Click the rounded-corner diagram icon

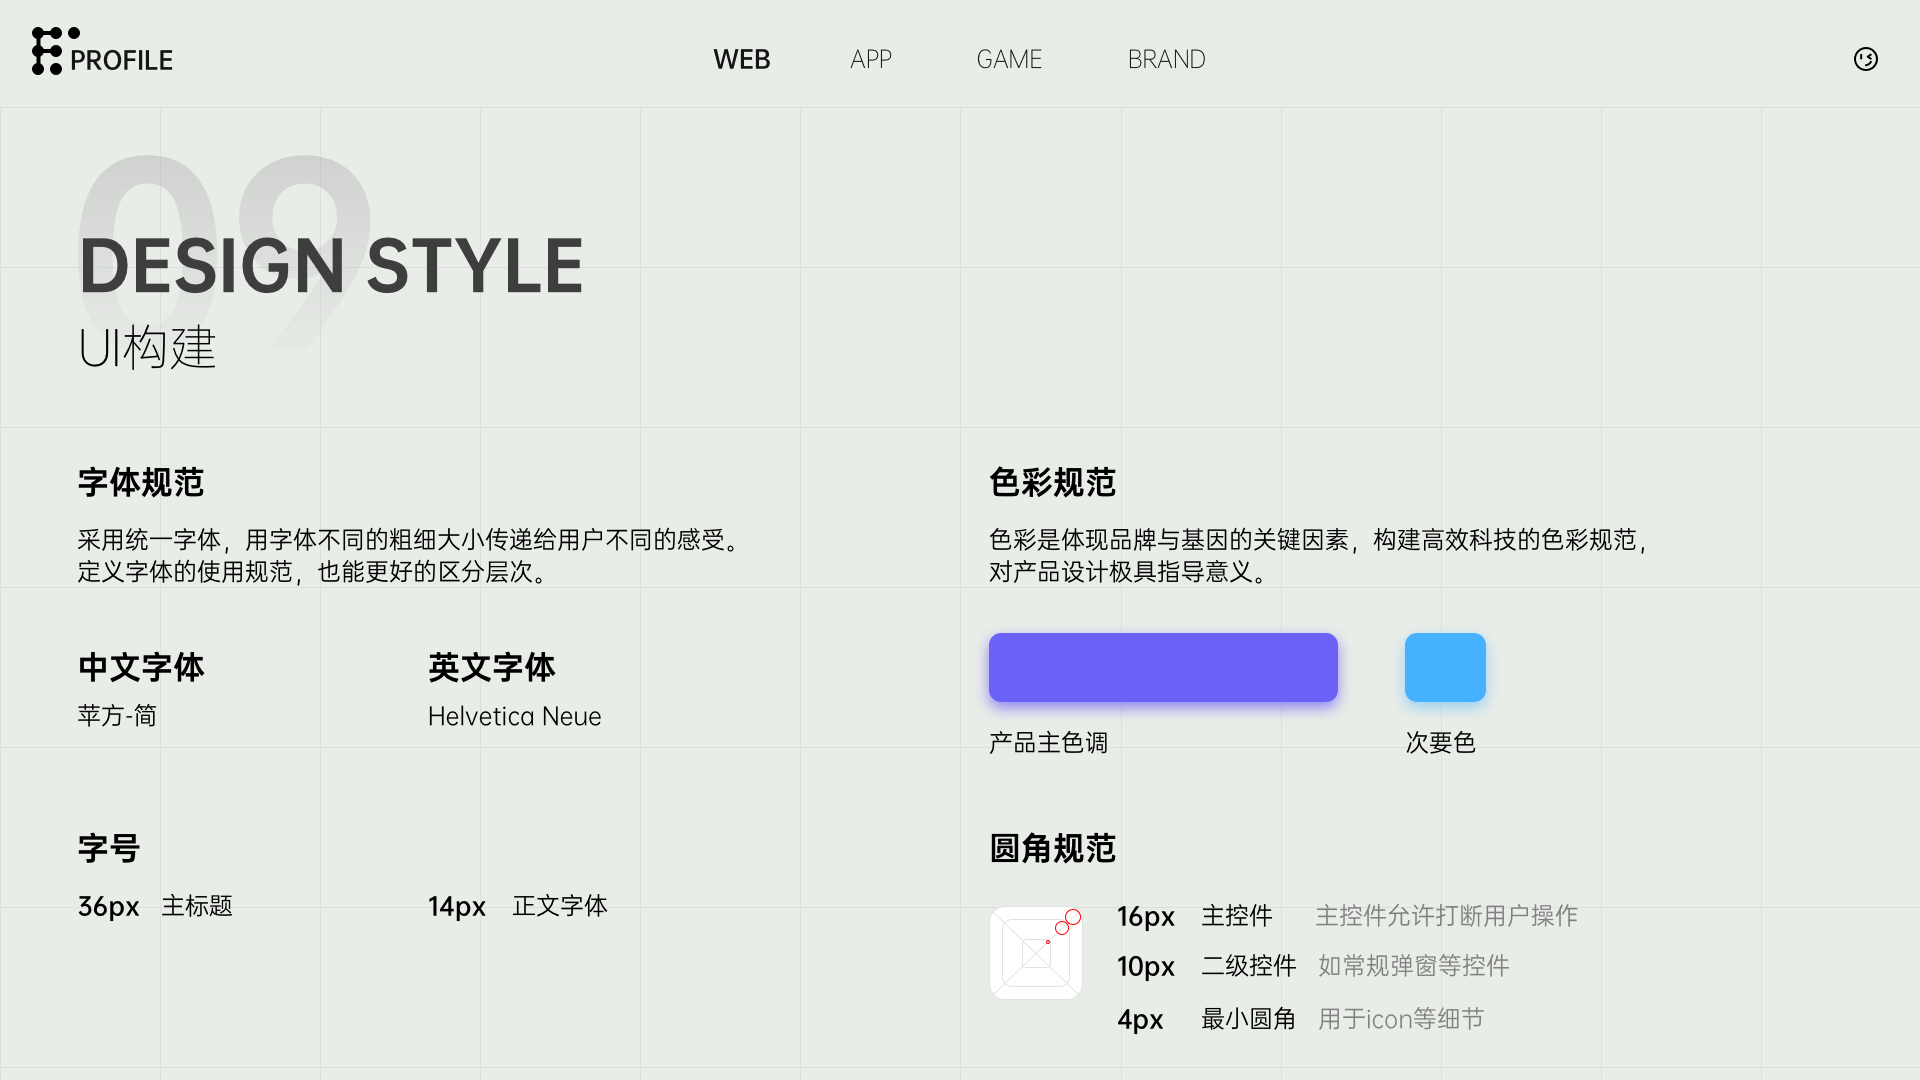1036,952
